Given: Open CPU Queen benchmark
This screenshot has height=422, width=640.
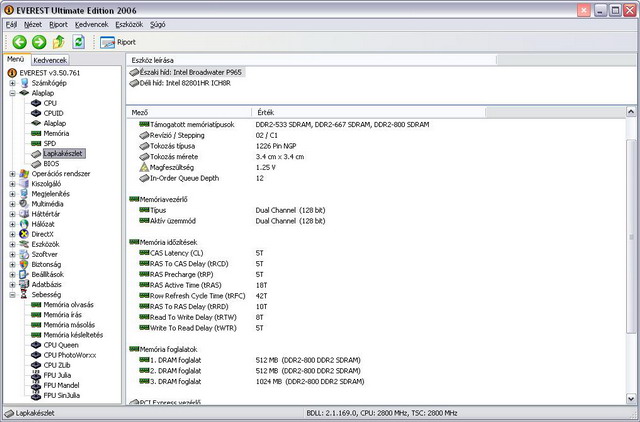Looking at the screenshot, I should coord(61,345).
